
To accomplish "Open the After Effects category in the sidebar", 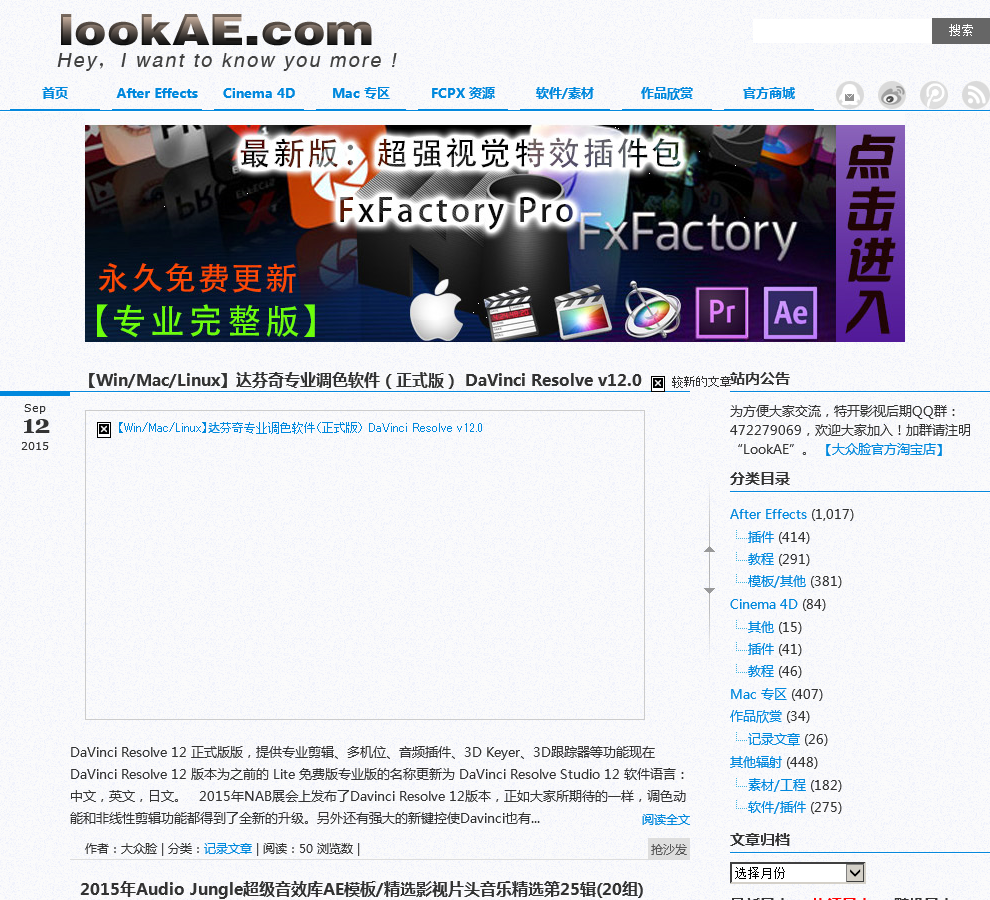I will (x=768, y=514).
